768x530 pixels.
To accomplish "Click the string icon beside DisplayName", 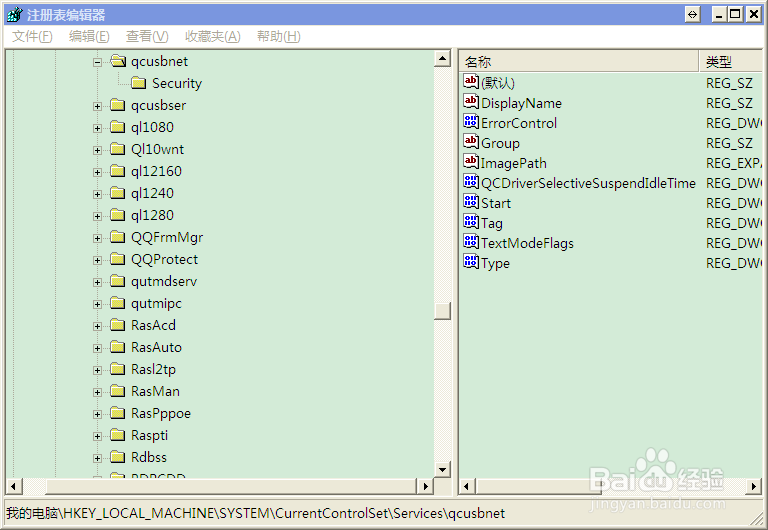I will pos(471,102).
